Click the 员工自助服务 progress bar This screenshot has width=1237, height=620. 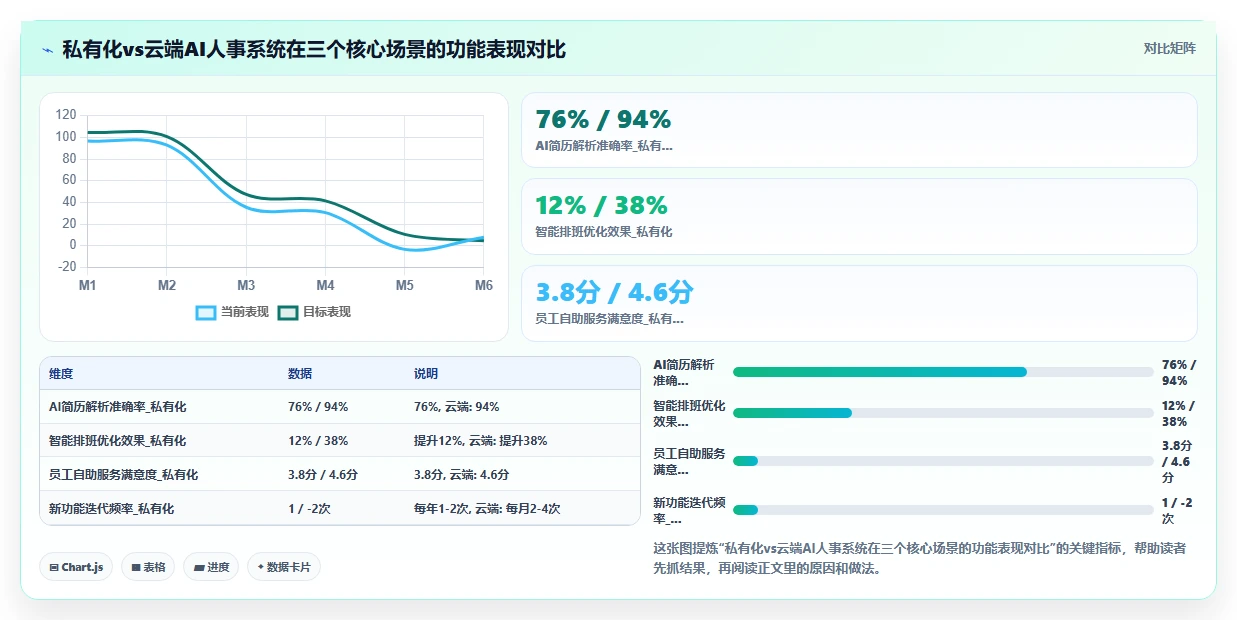pyautogui.click(x=943, y=461)
